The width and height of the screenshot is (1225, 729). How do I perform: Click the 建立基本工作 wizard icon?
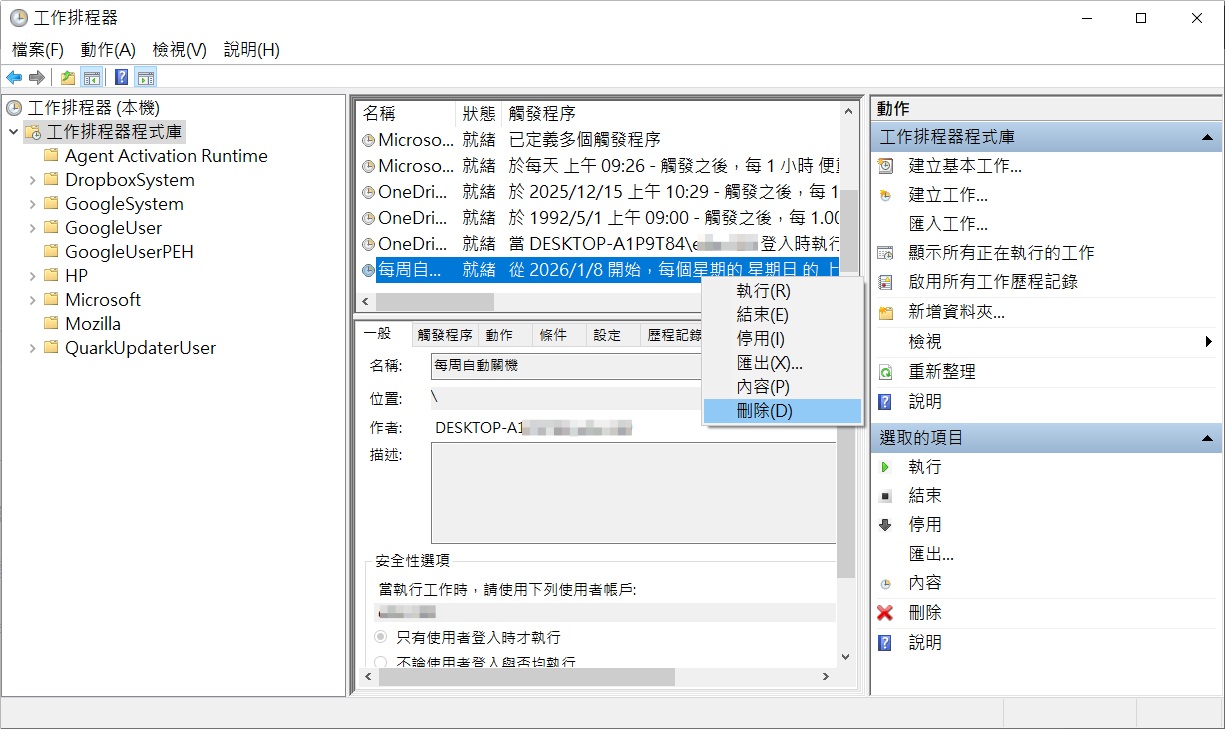885,166
